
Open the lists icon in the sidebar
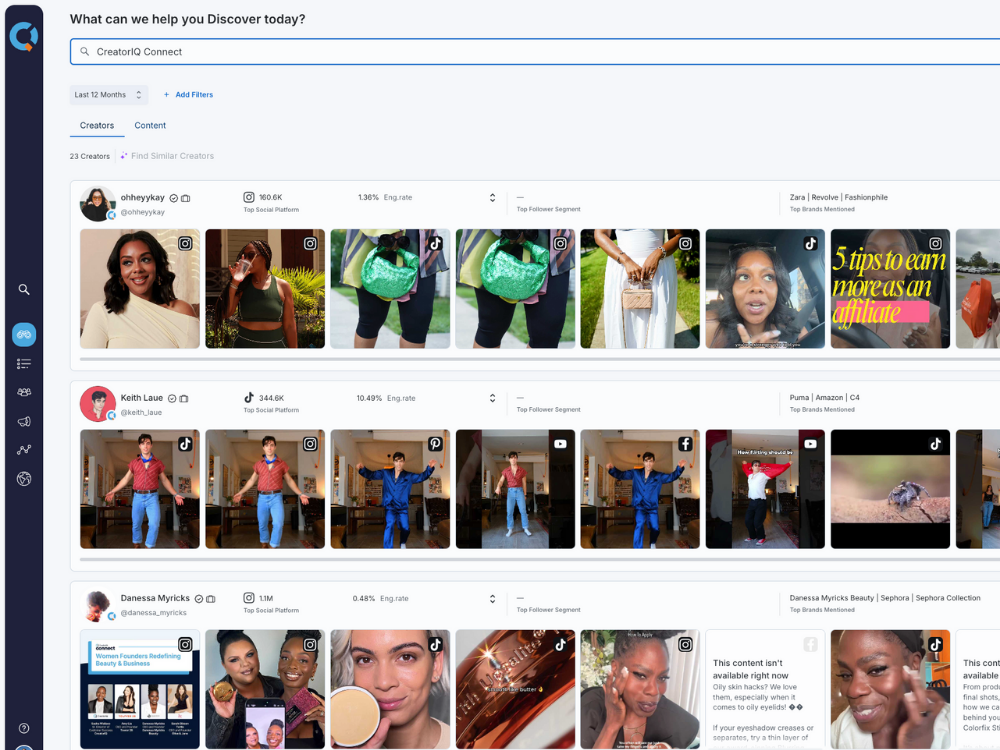(23, 363)
